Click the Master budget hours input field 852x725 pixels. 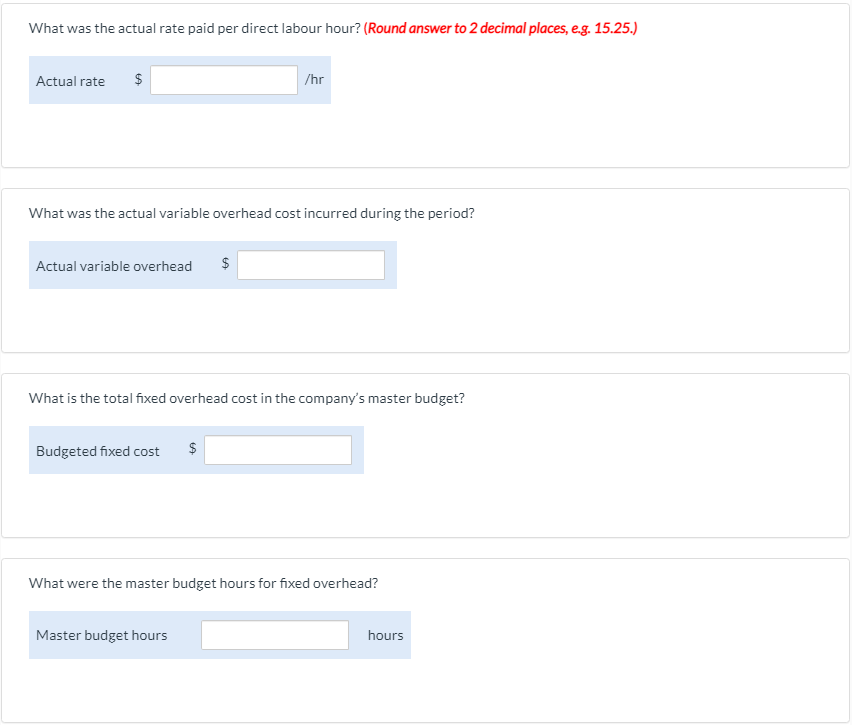[275, 635]
